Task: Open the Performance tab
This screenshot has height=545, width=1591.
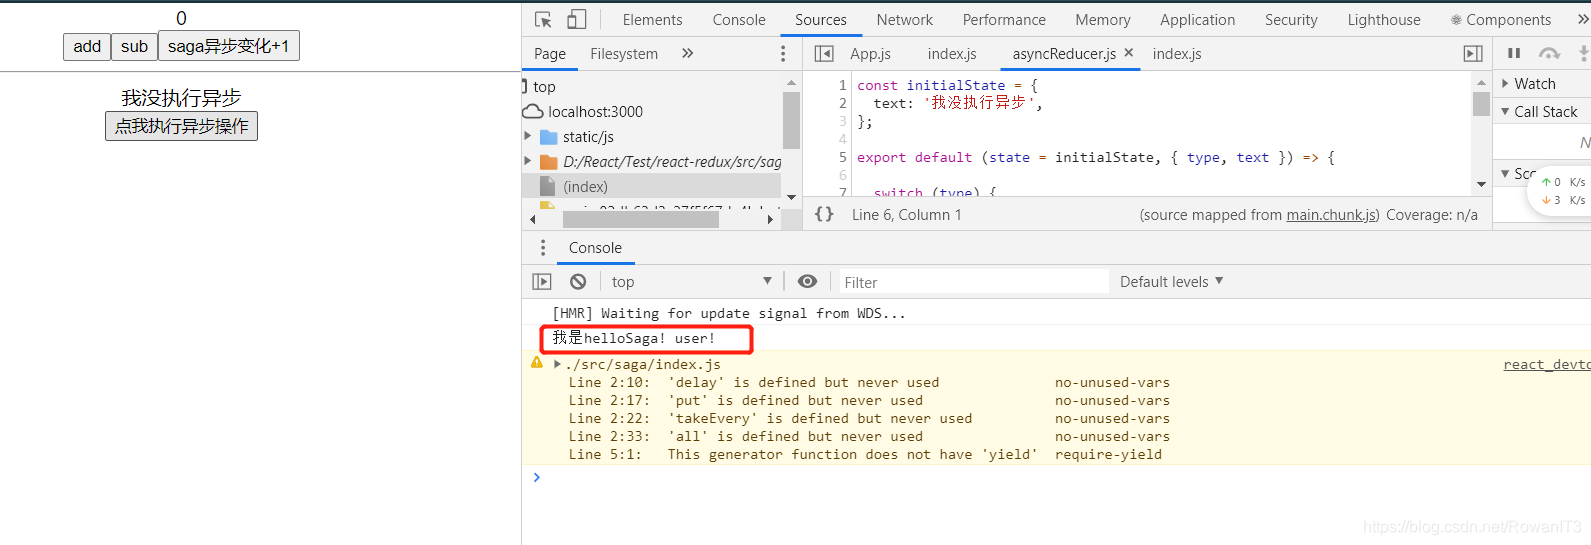Action: click(x=1004, y=19)
